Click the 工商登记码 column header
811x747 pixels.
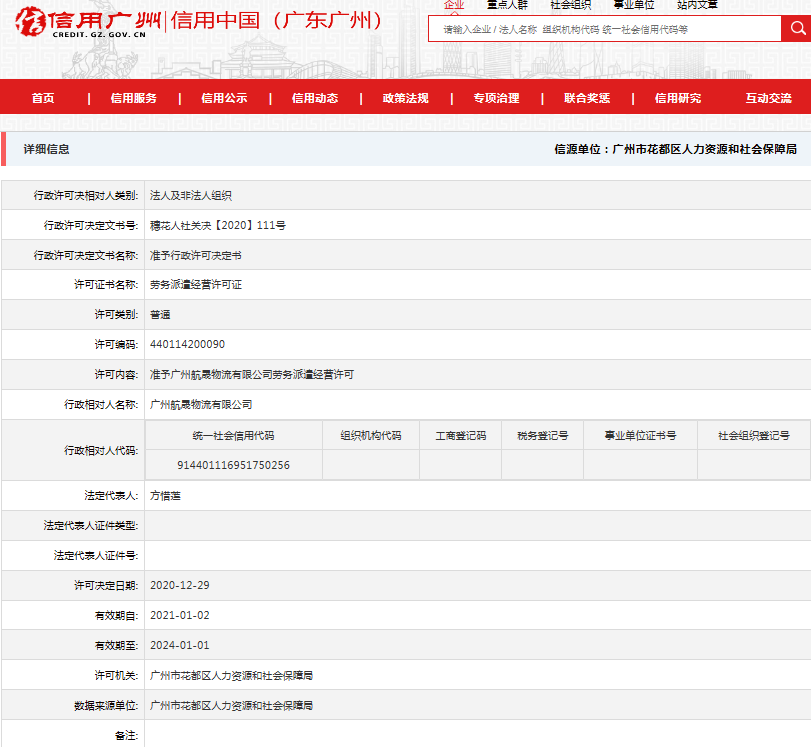[x=461, y=436]
